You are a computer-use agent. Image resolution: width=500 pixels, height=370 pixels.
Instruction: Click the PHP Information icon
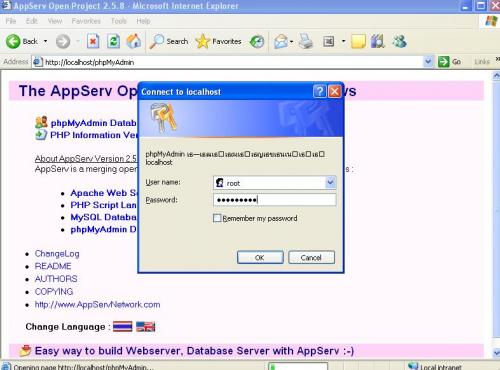(41, 135)
